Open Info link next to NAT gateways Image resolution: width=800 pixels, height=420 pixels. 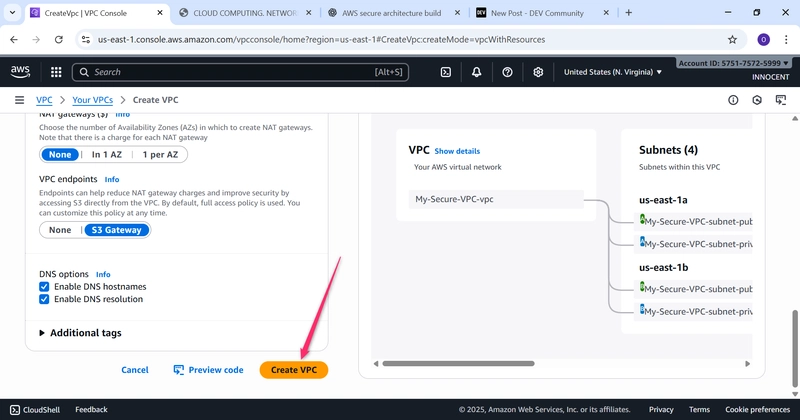(x=122, y=115)
